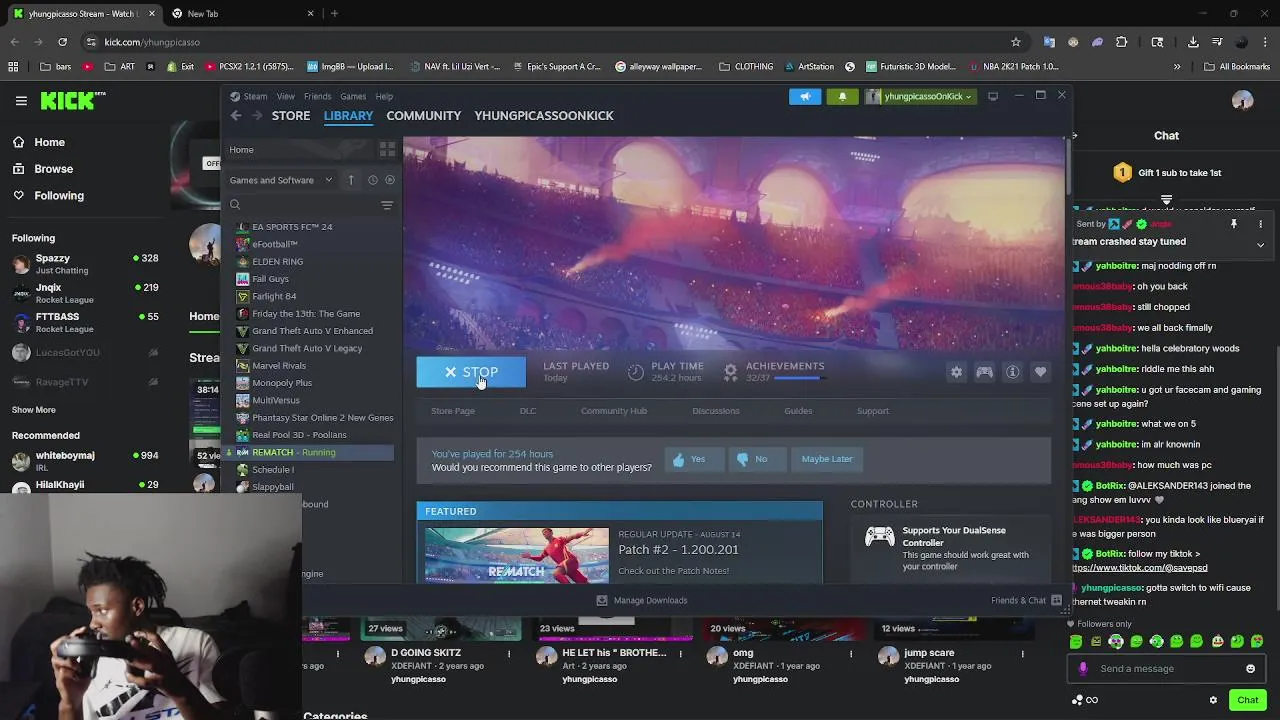Open the Friends menu in Steam
The height and width of the screenshot is (720, 1280).
click(x=317, y=96)
